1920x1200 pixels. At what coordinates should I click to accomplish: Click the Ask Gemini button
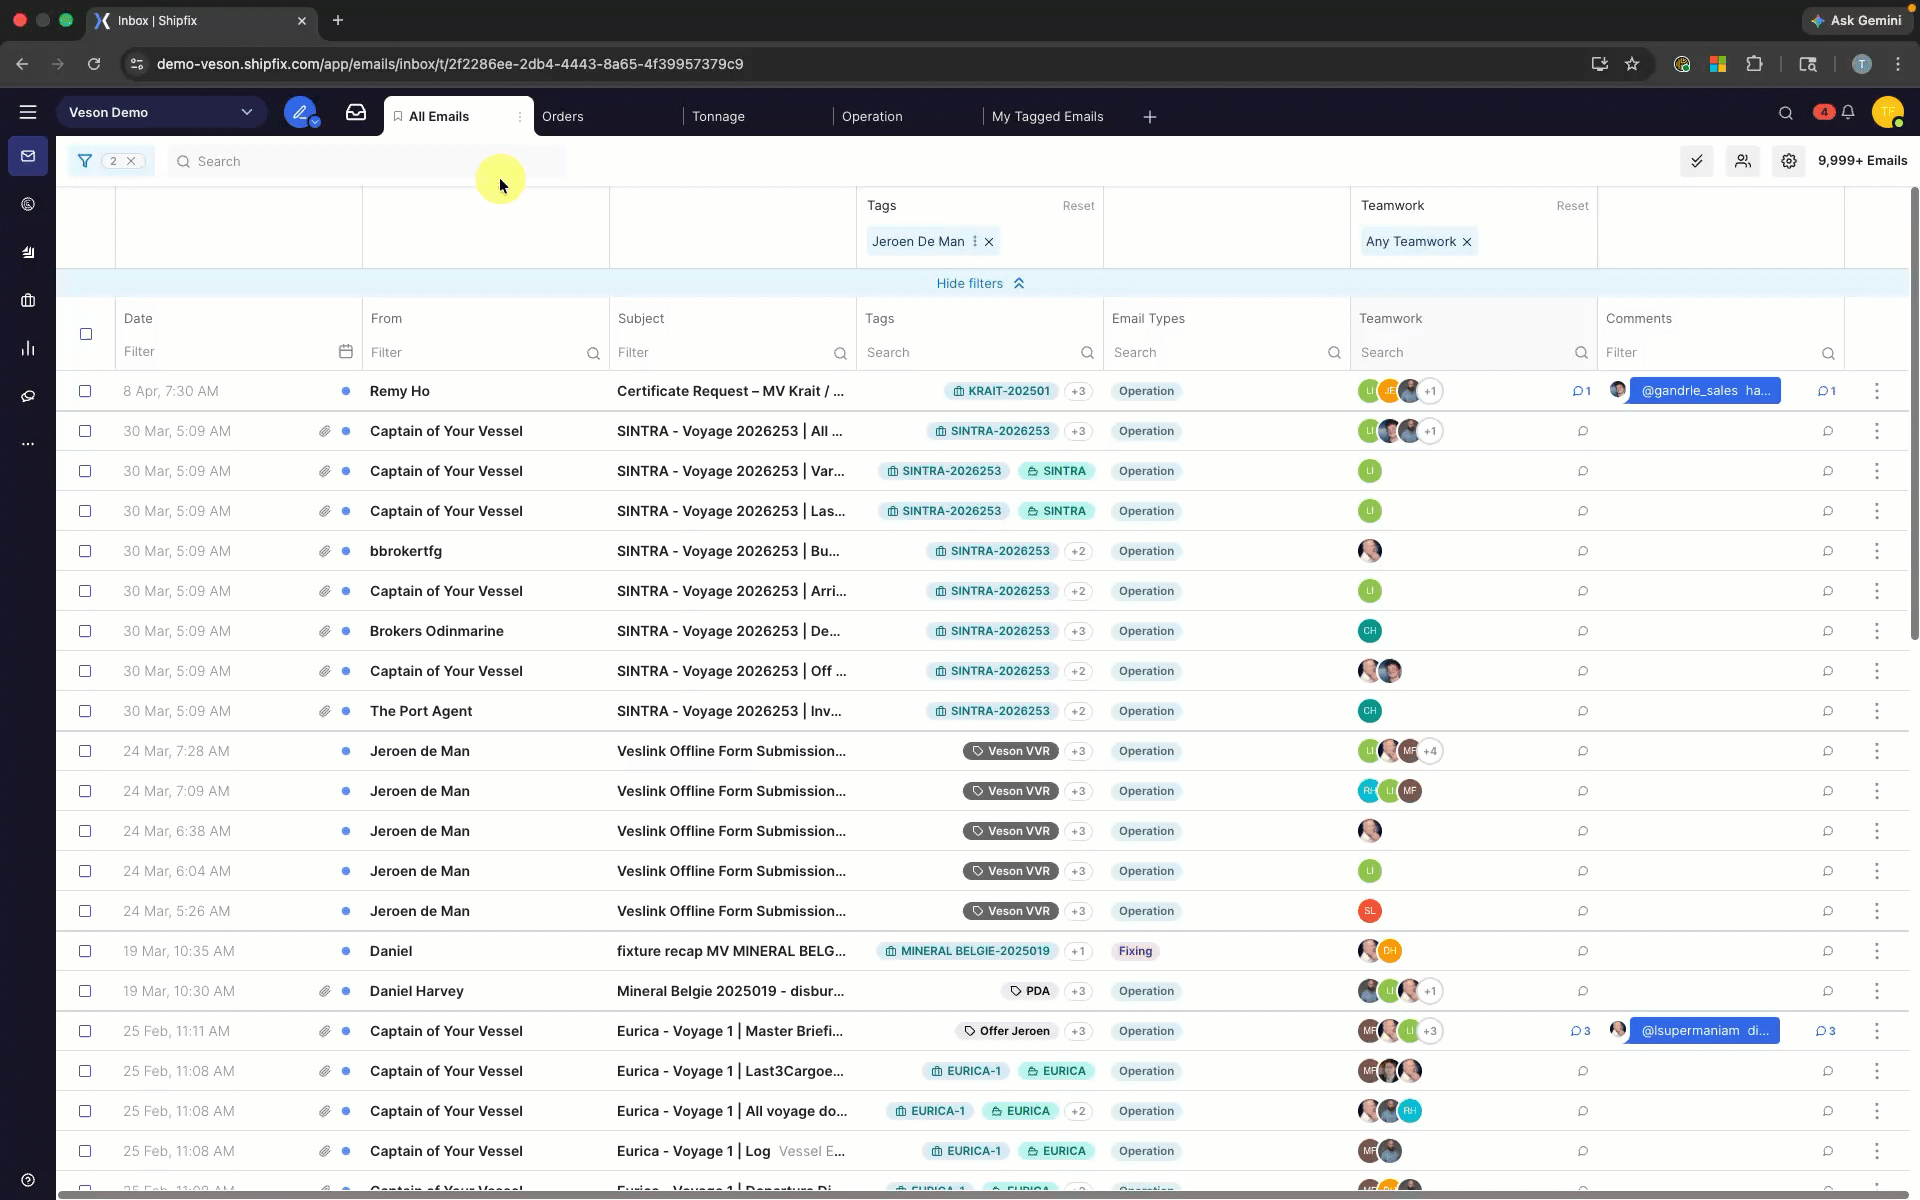coord(1856,20)
